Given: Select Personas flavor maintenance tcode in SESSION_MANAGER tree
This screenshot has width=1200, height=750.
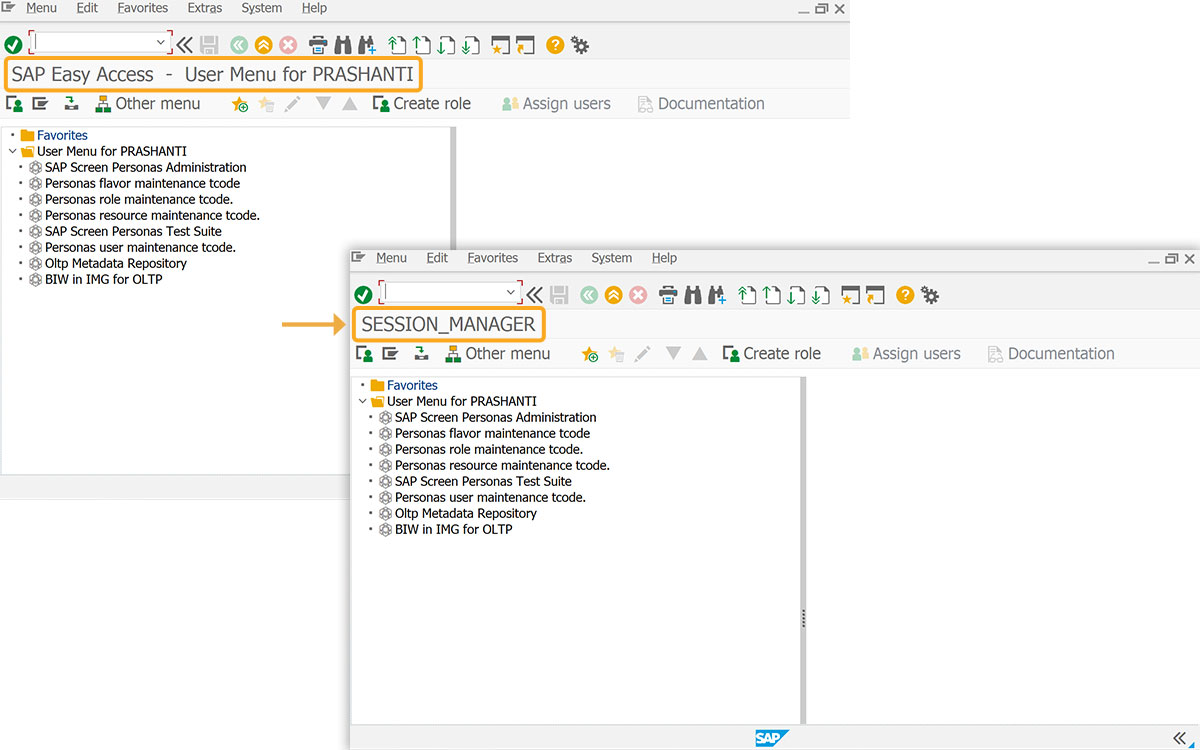Looking at the screenshot, I should [x=484, y=433].
